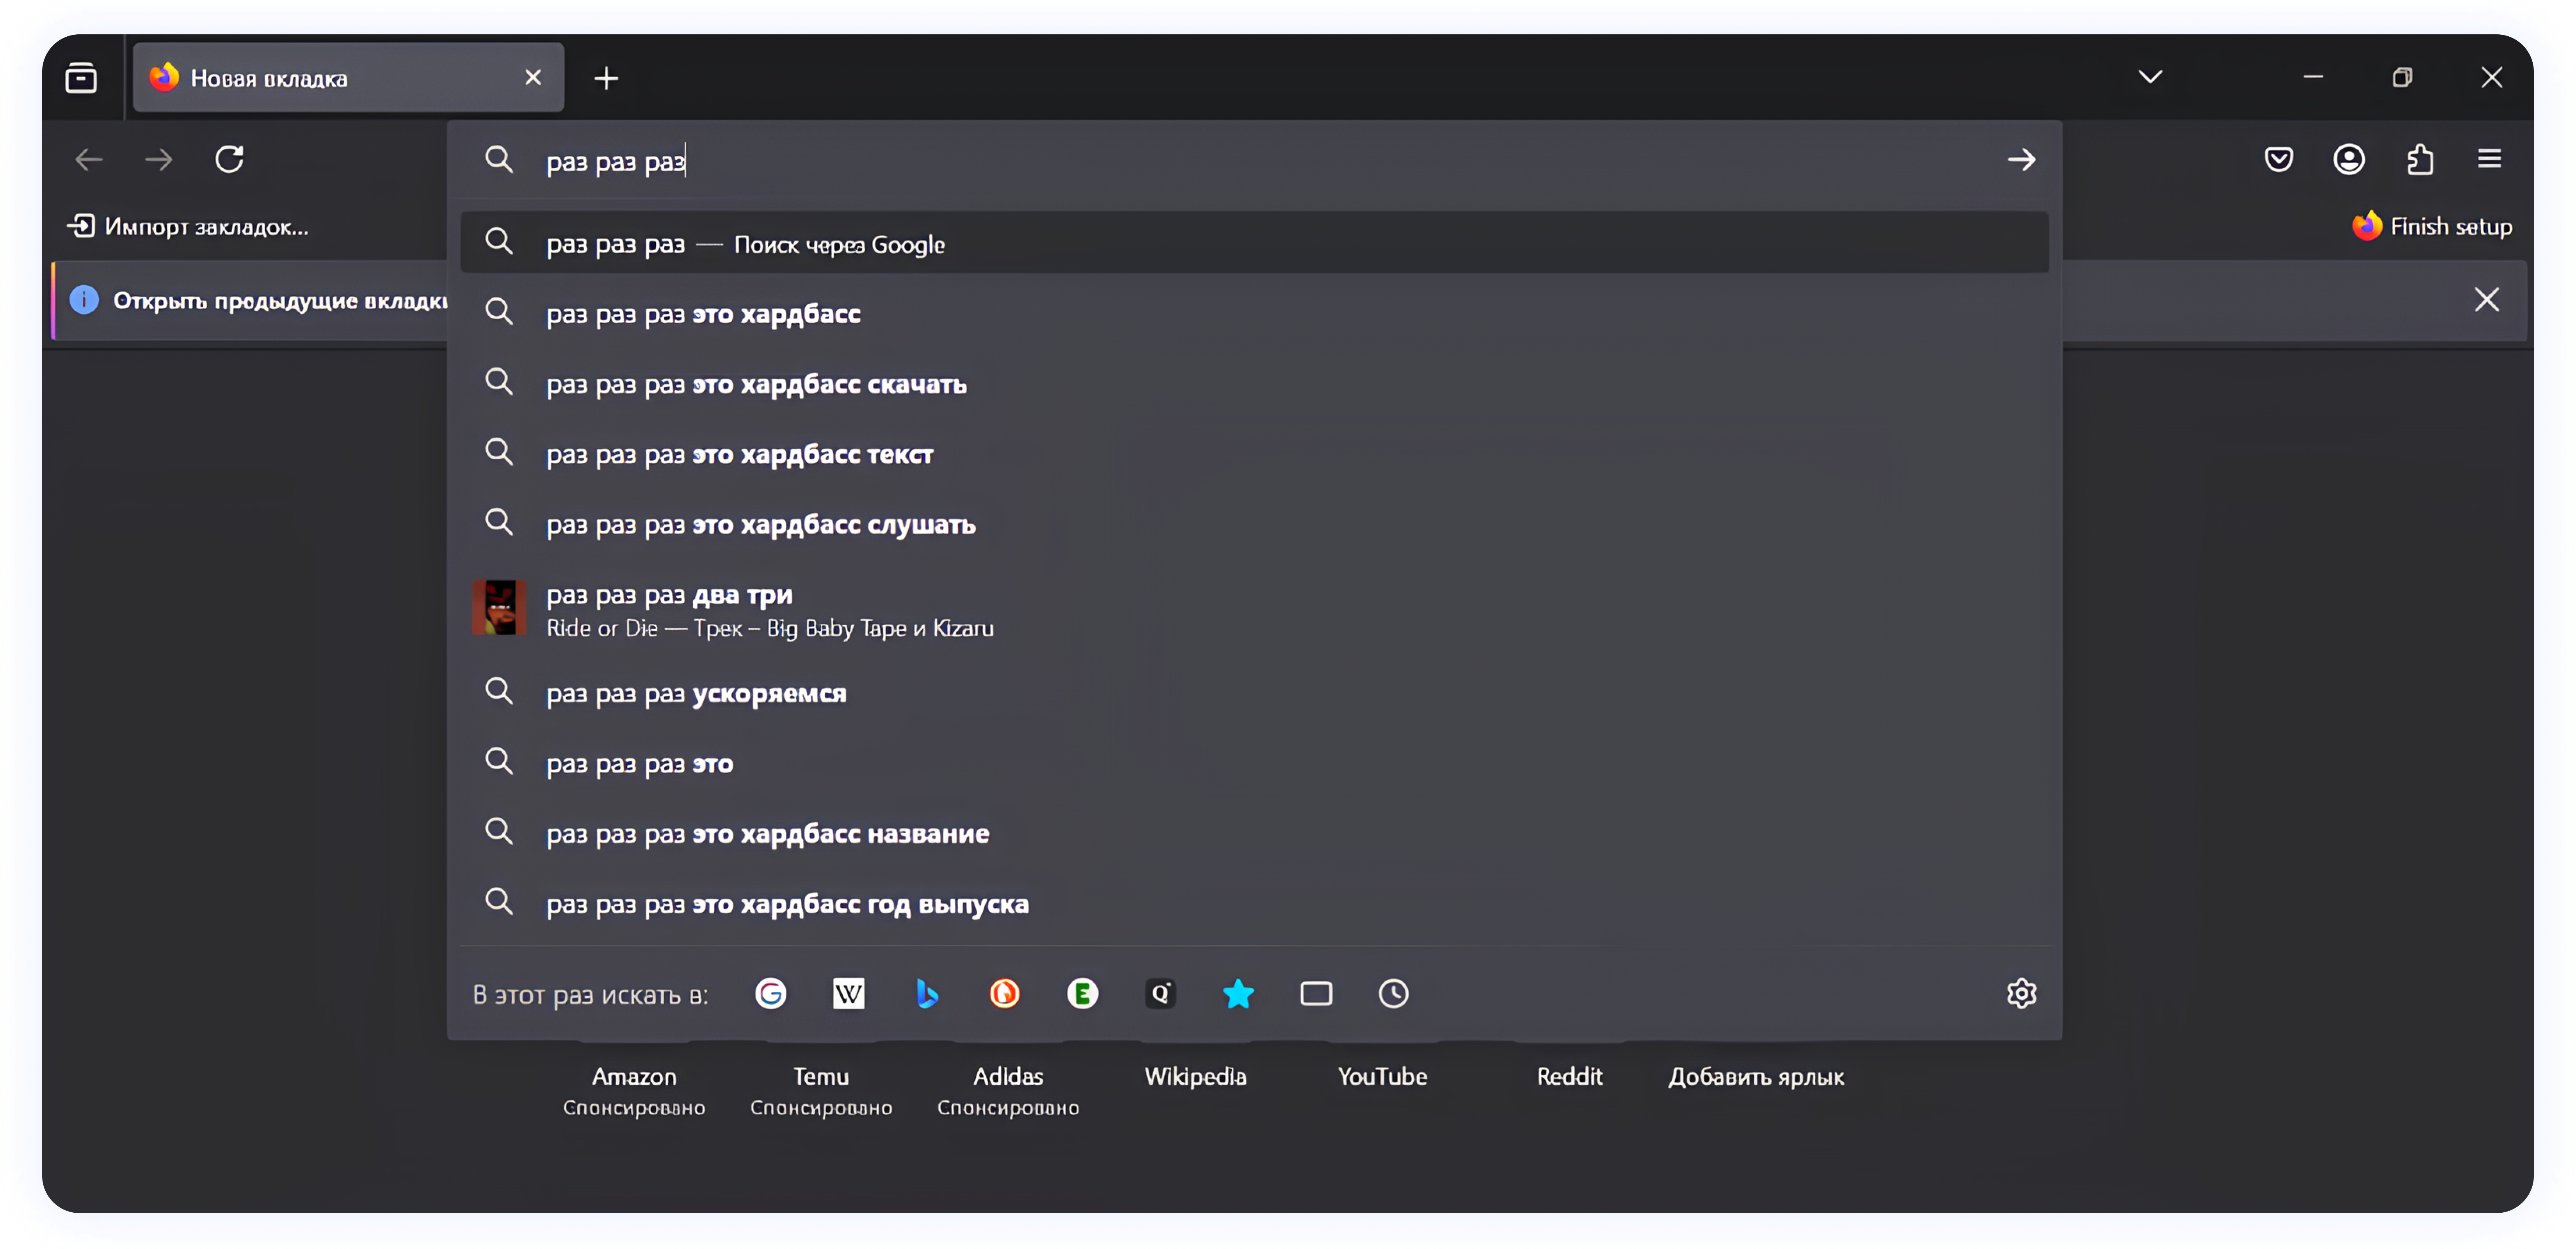Click the Finish setup button

coord(2432,226)
